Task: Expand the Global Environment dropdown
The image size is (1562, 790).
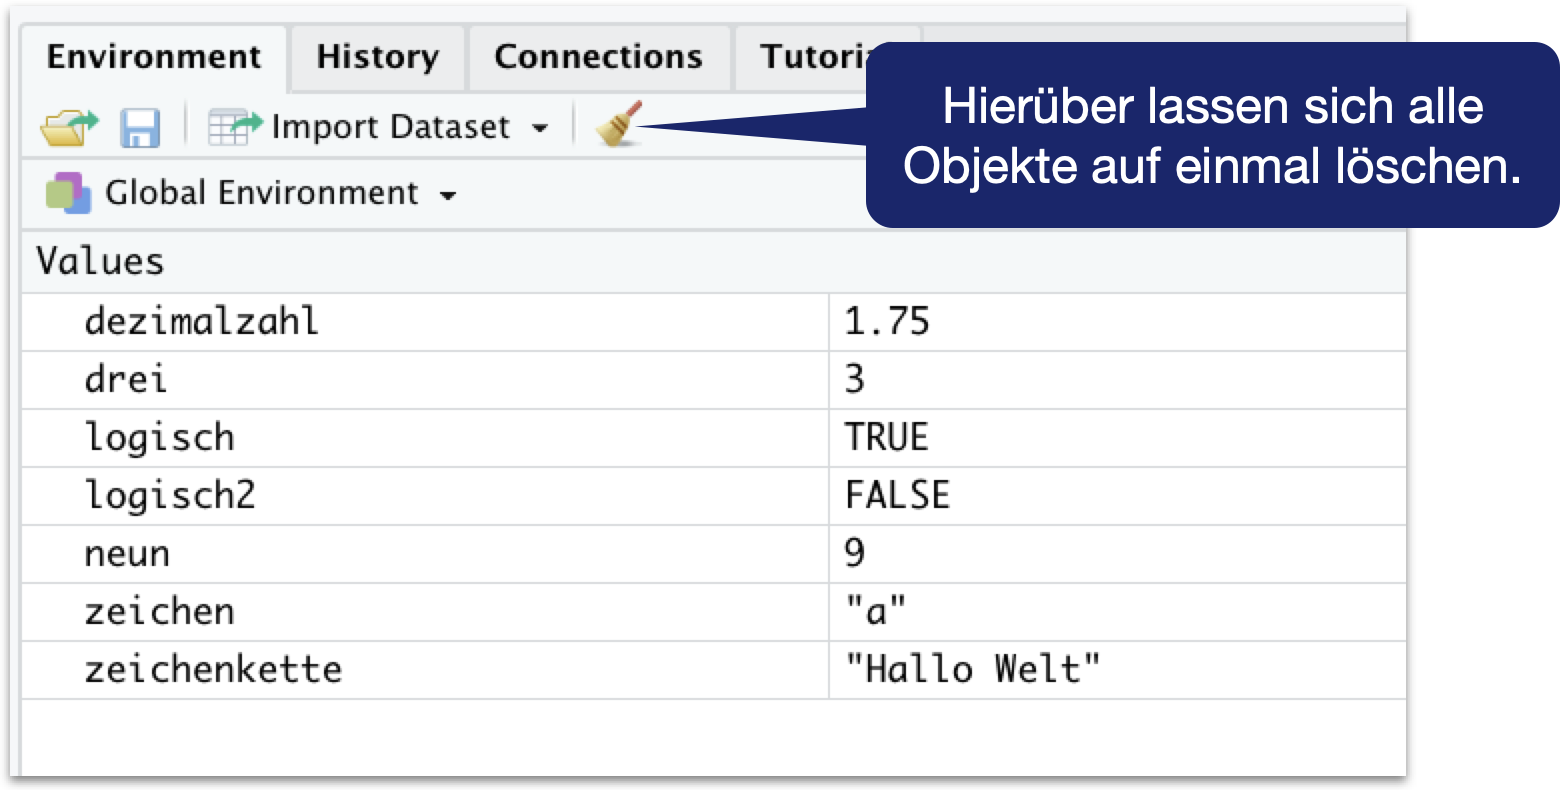Action: coord(448,195)
